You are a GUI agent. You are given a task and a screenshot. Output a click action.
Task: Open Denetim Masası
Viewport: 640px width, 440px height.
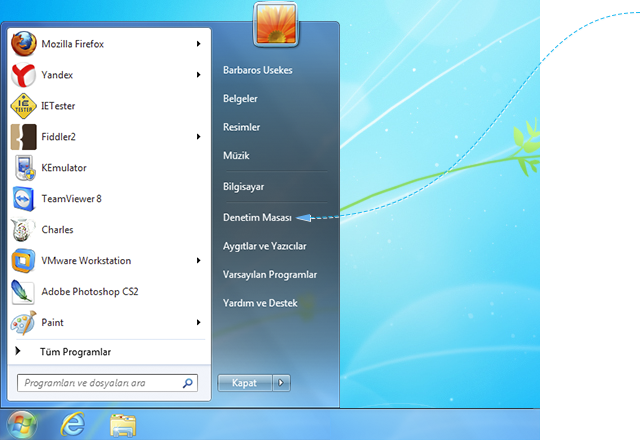[257, 218]
